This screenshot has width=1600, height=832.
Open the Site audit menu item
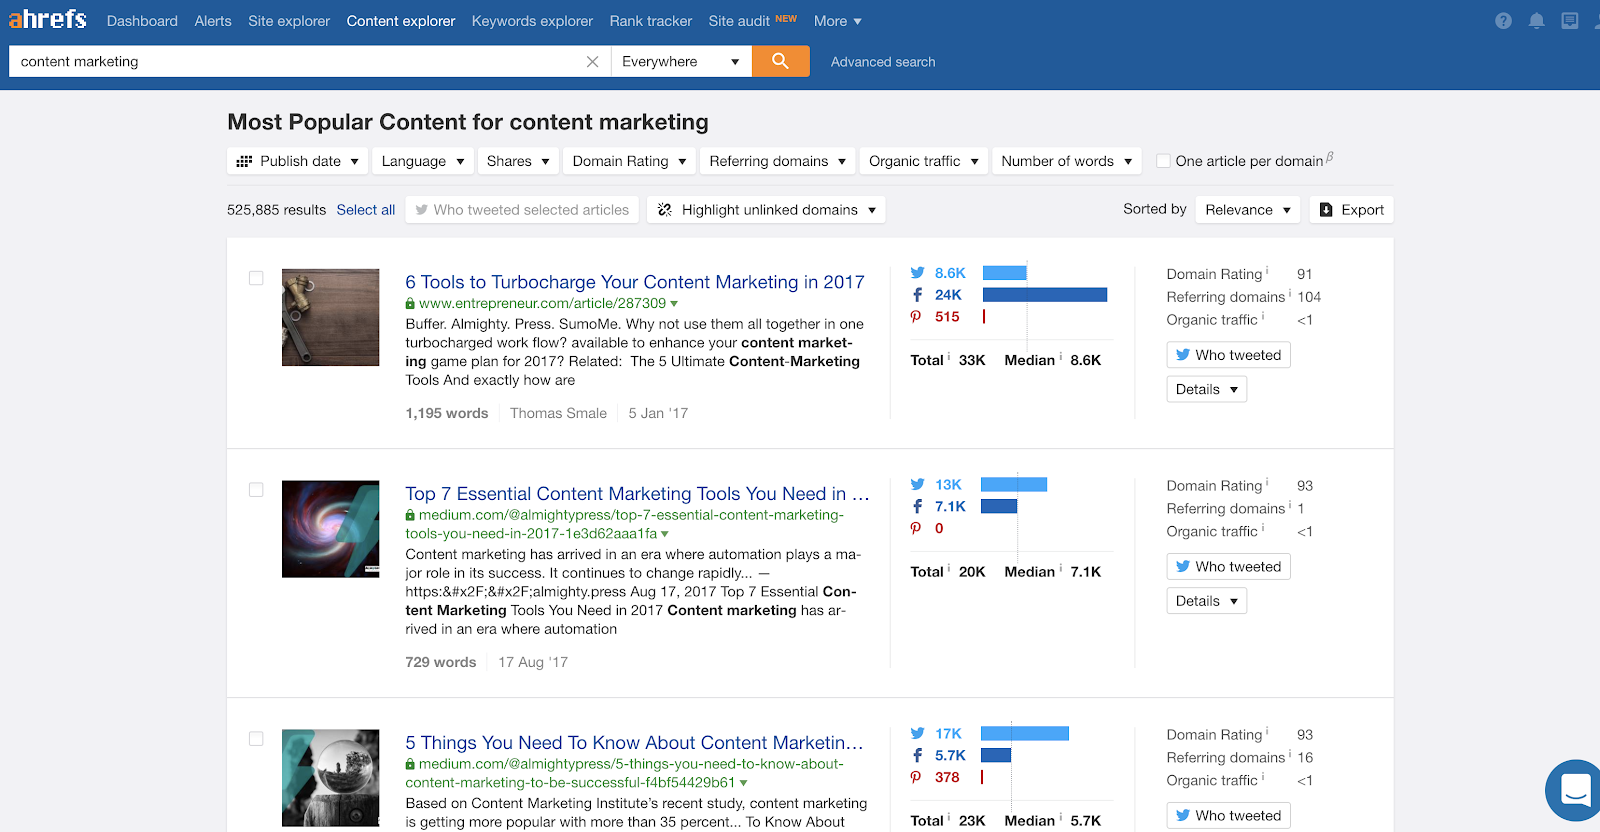click(739, 21)
